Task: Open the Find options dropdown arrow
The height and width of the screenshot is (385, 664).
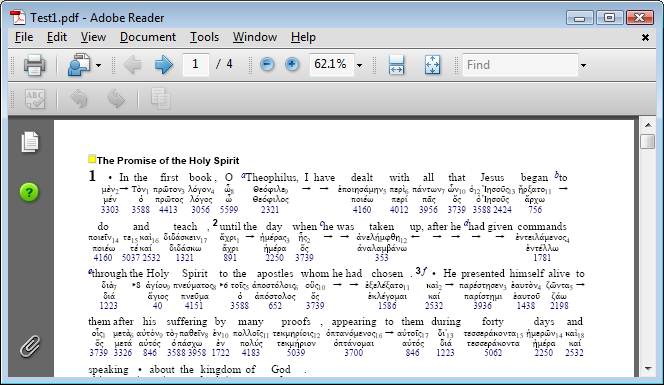Action: (584, 65)
